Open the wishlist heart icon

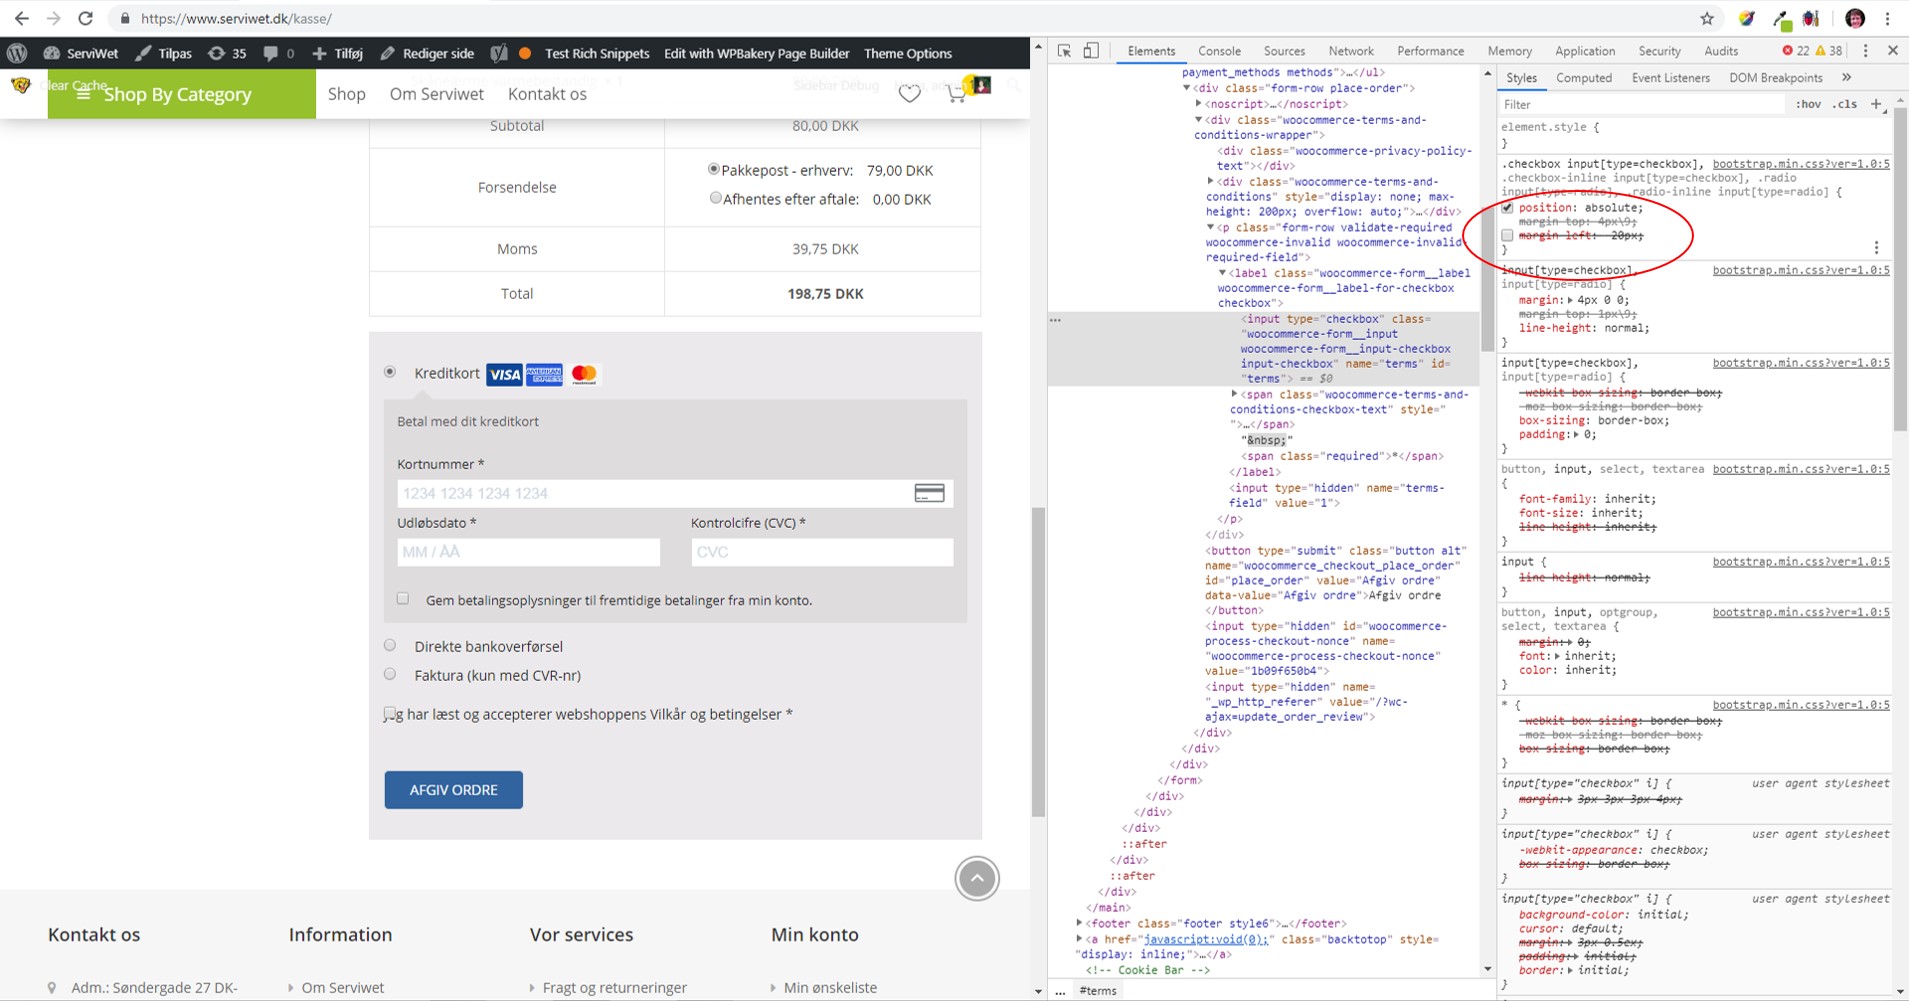point(909,93)
